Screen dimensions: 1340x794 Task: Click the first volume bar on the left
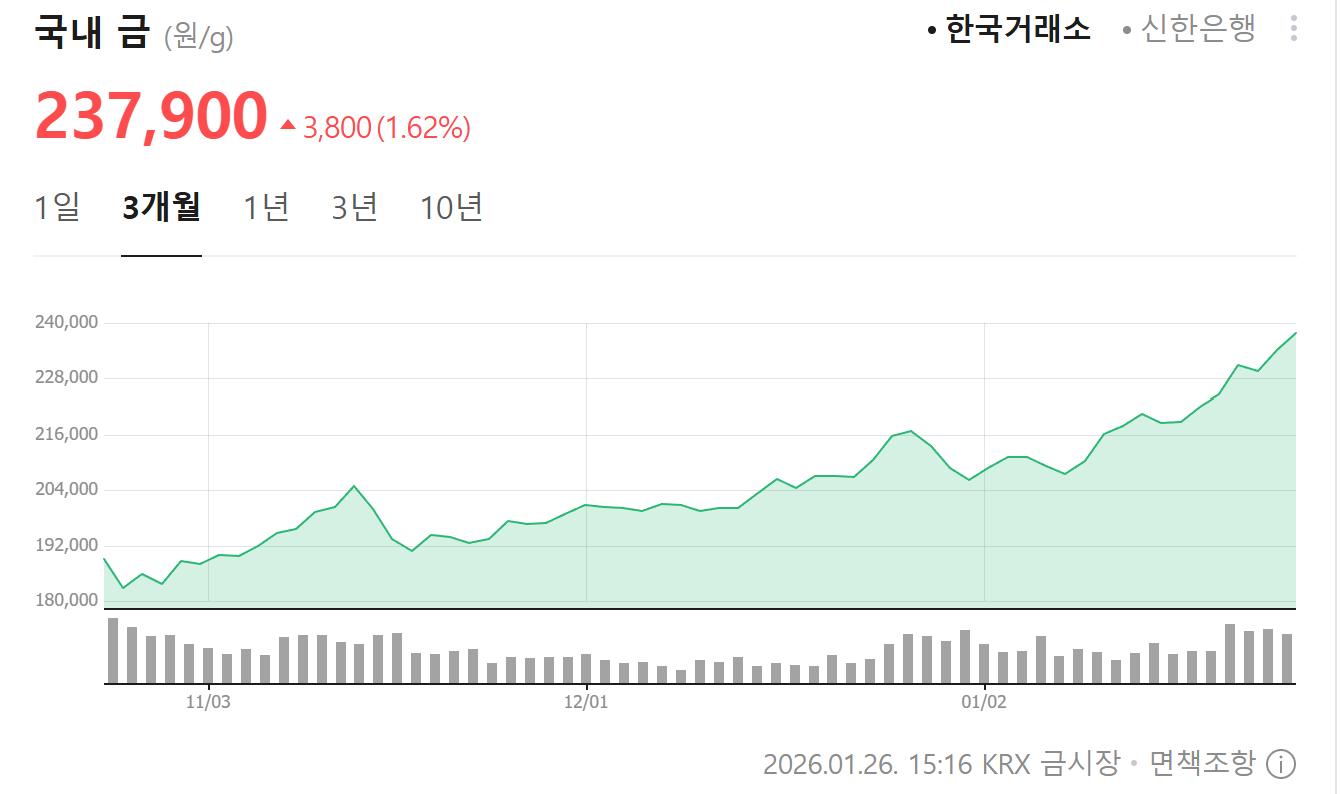tap(113, 650)
